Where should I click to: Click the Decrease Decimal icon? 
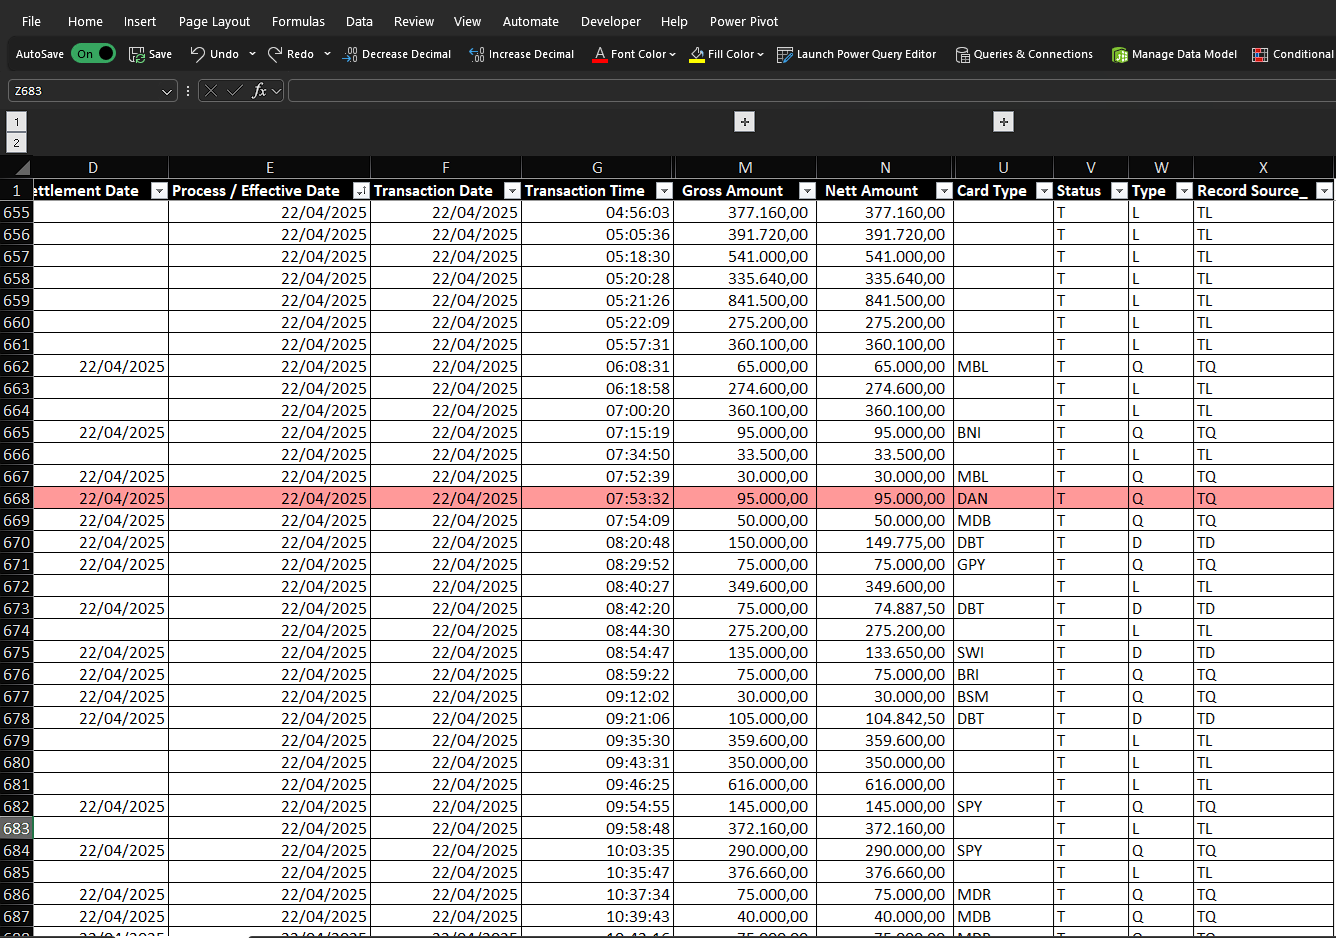point(349,54)
